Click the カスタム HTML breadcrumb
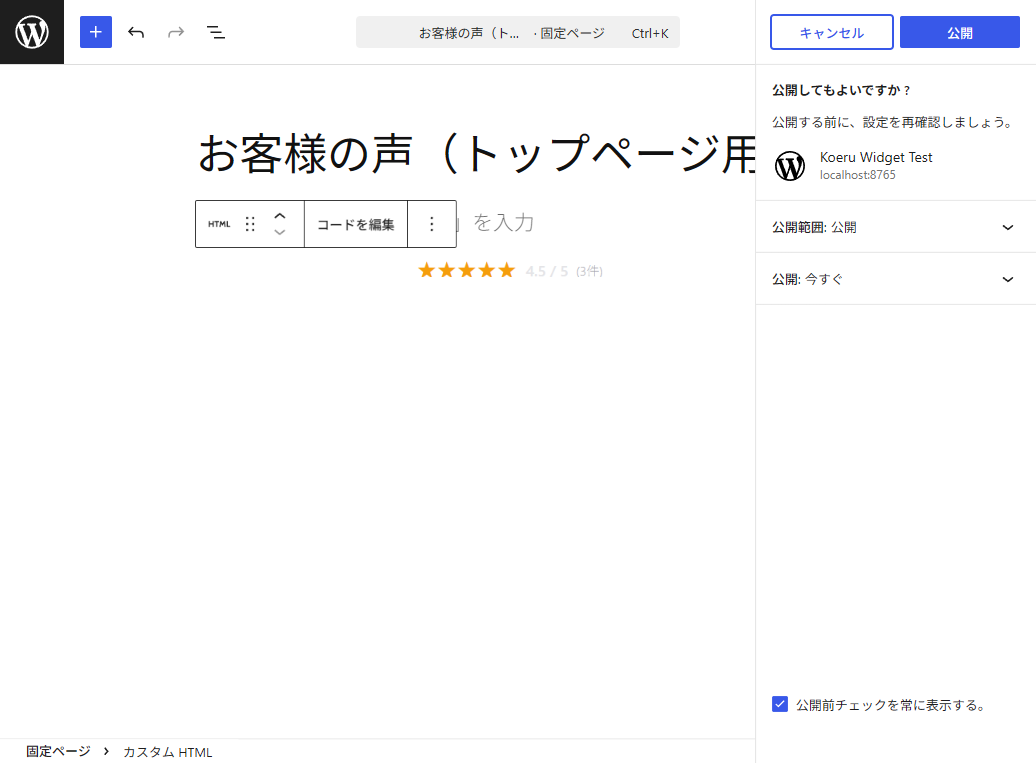The height and width of the screenshot is (763, 1036). (x=168, y=752)
